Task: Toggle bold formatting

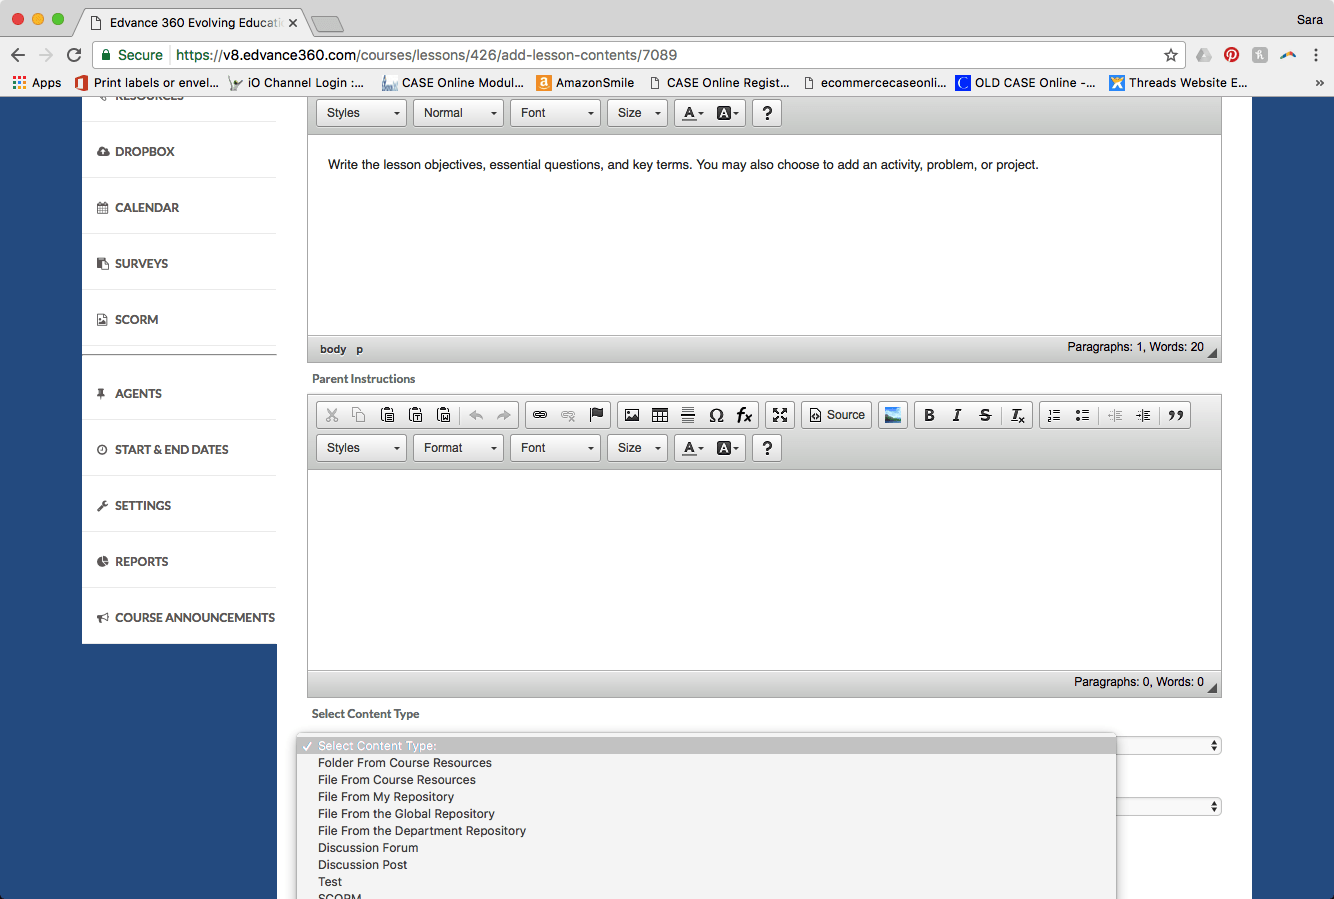Action: coord(929,415)
